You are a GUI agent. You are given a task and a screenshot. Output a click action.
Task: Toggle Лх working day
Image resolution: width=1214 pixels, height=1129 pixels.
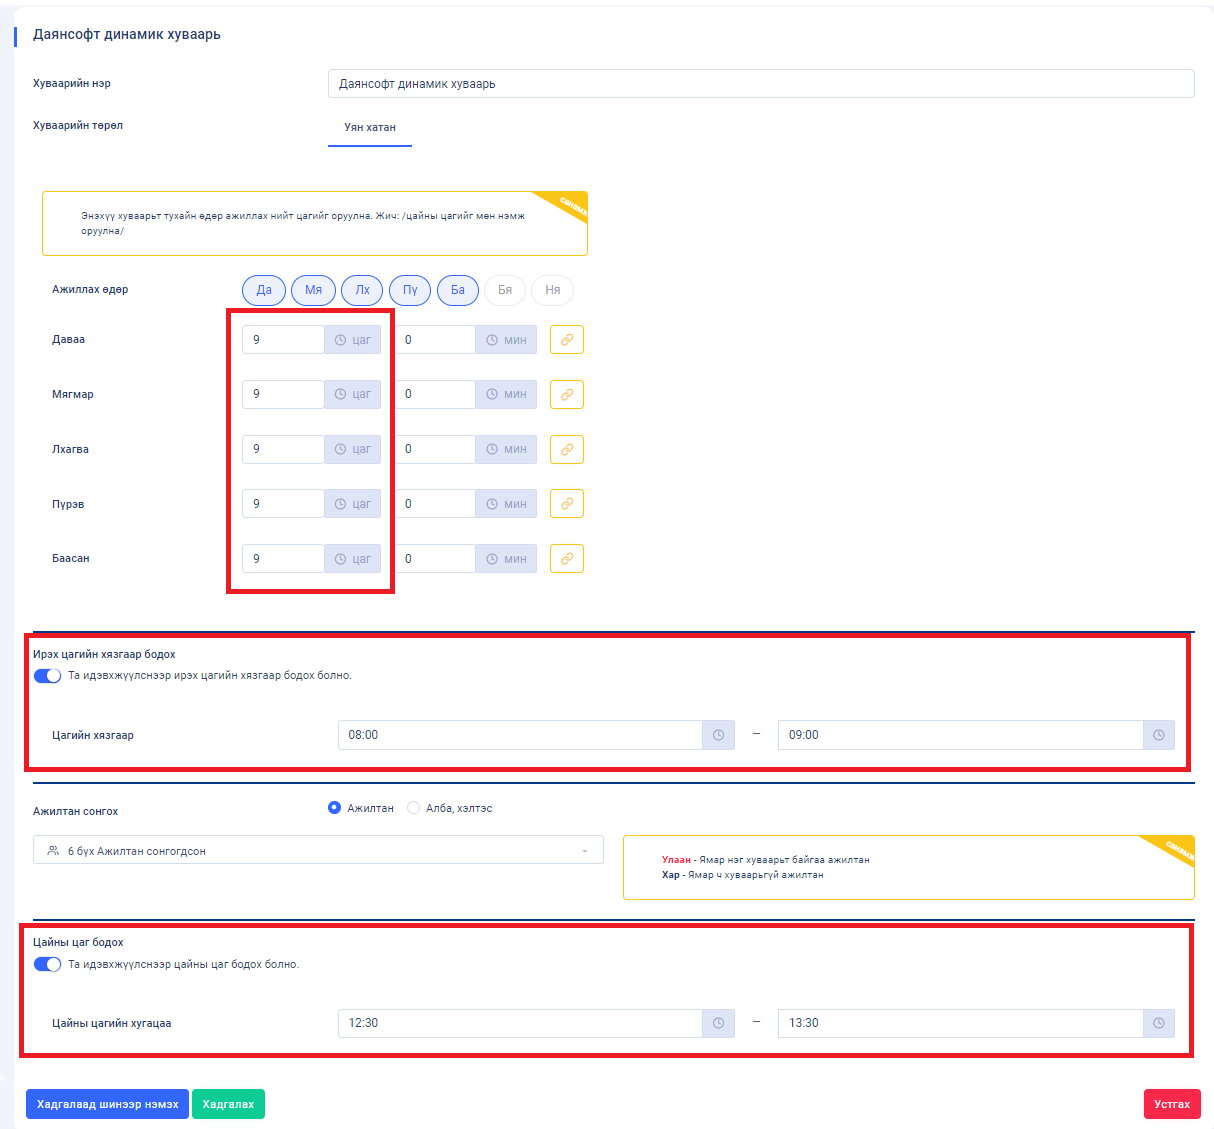(x=362, y=290)
